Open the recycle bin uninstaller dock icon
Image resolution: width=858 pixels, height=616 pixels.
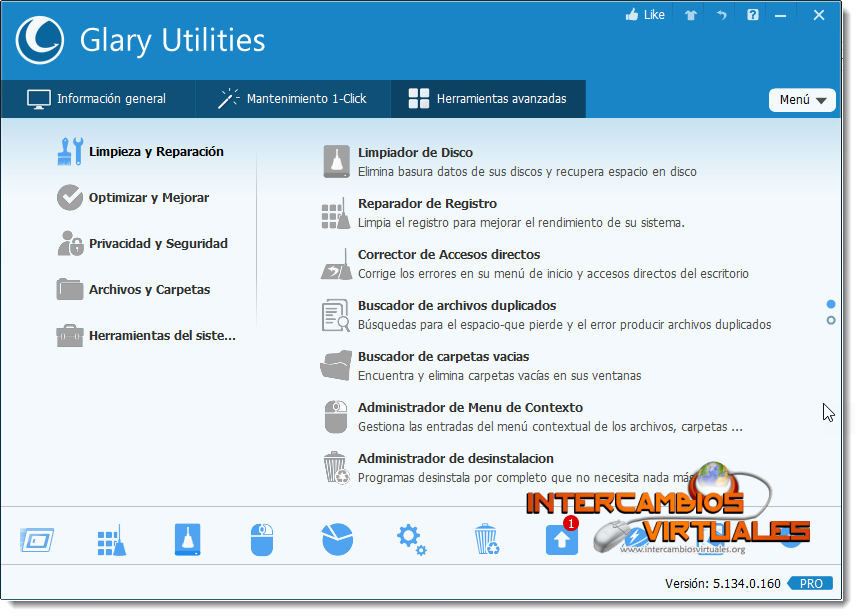486,539
